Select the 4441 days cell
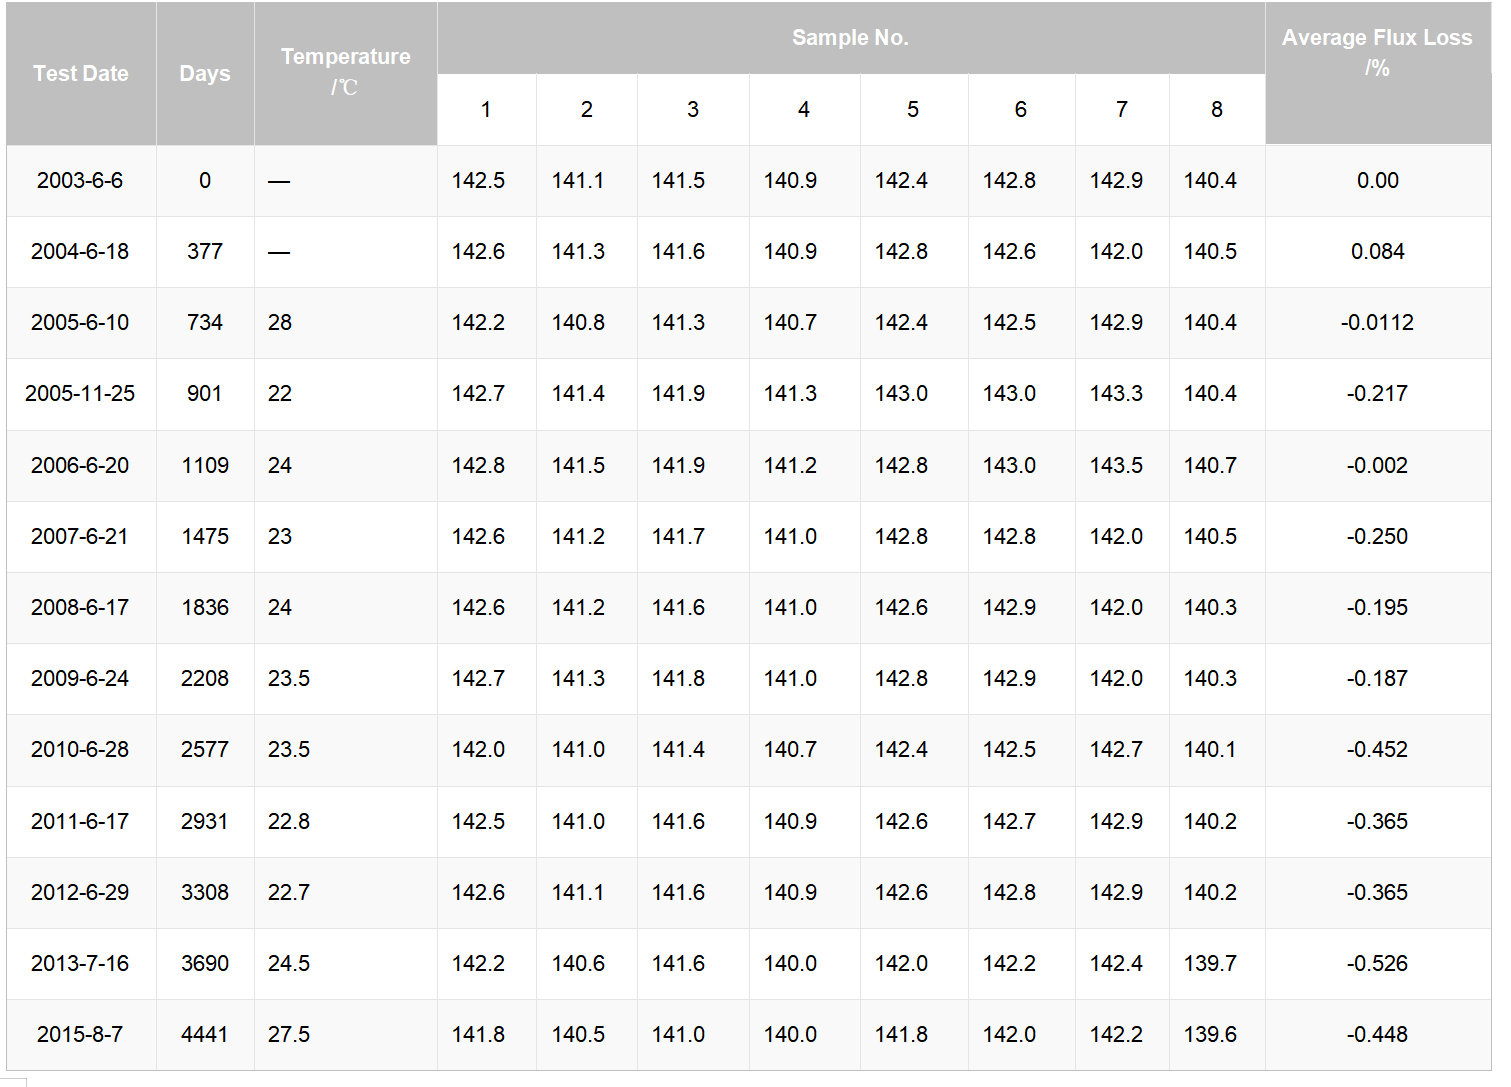 pos(205,1035)
